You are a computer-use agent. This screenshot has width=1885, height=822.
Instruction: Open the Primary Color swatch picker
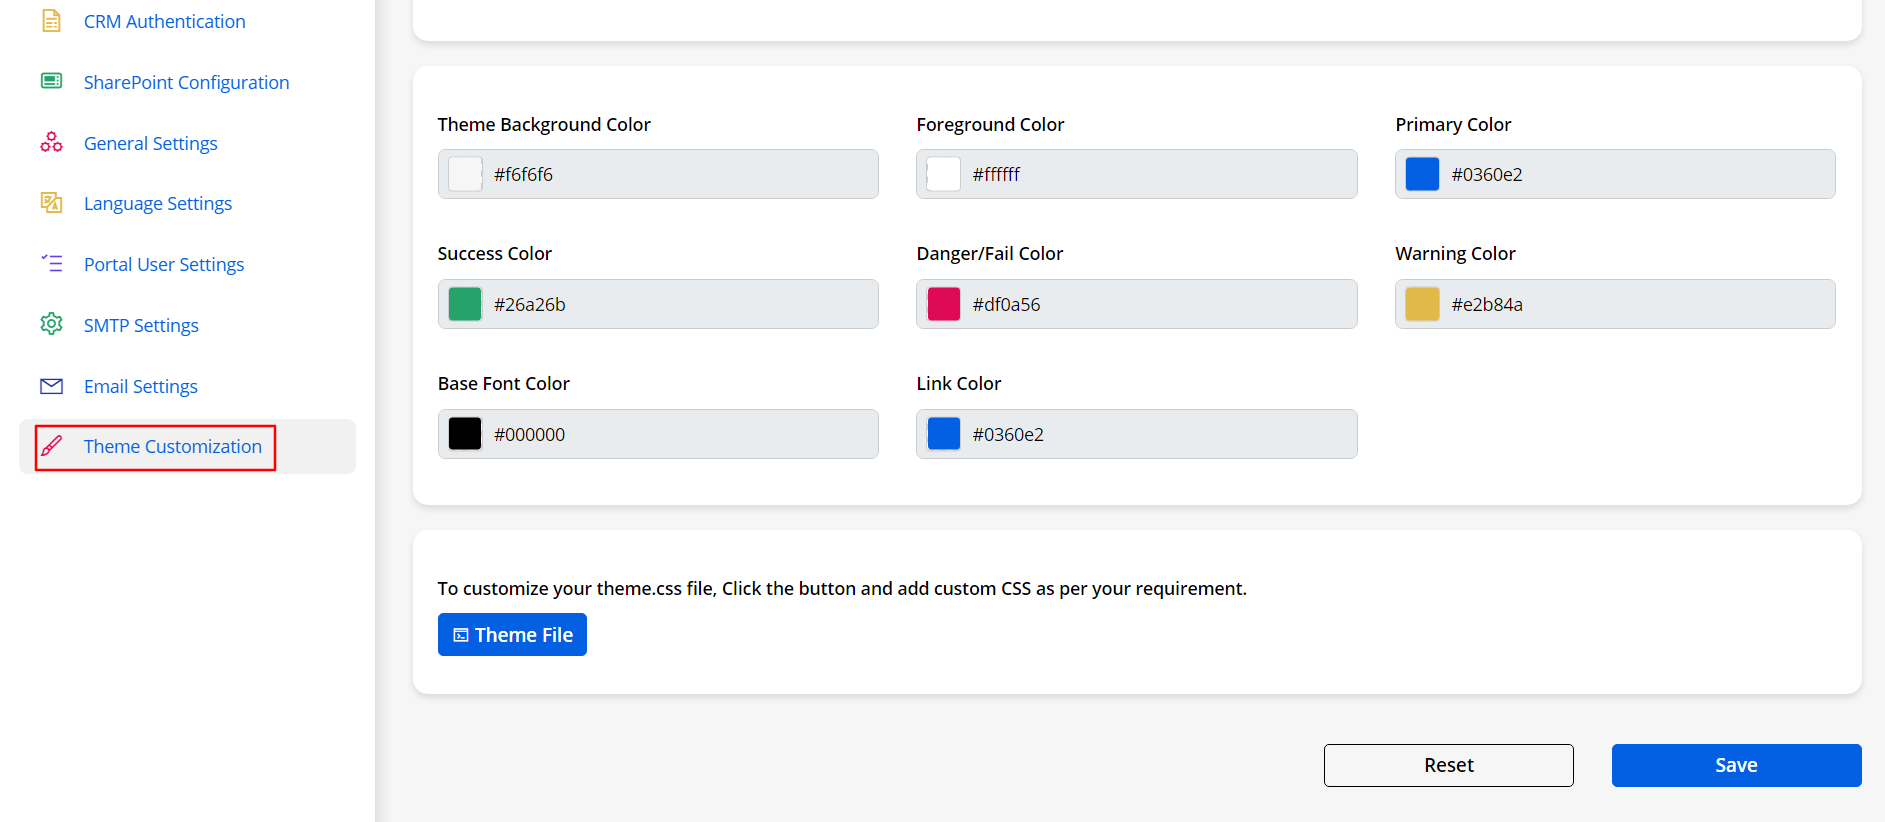coord(1422,174)
